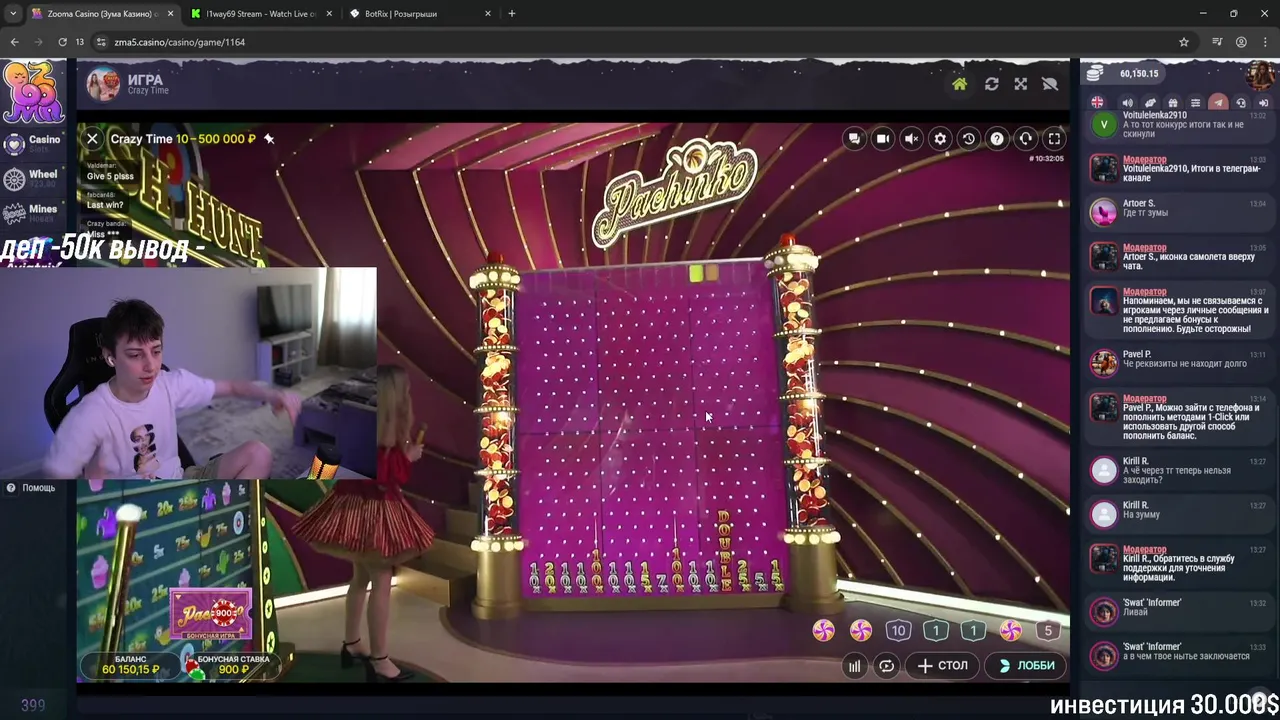Toggle autoplay loop icon
This screenshot has height=720, width=1280.
(x=887, y=666)
